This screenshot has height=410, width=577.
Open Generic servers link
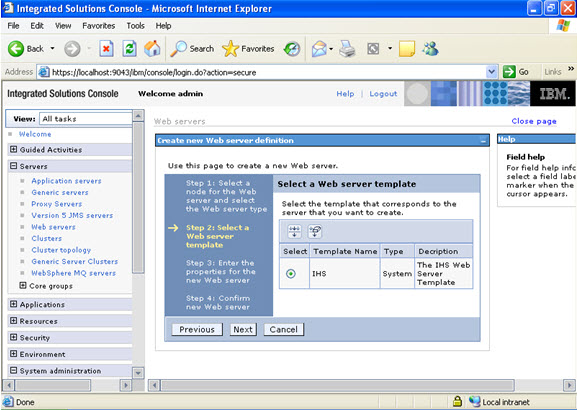(60, 192)
